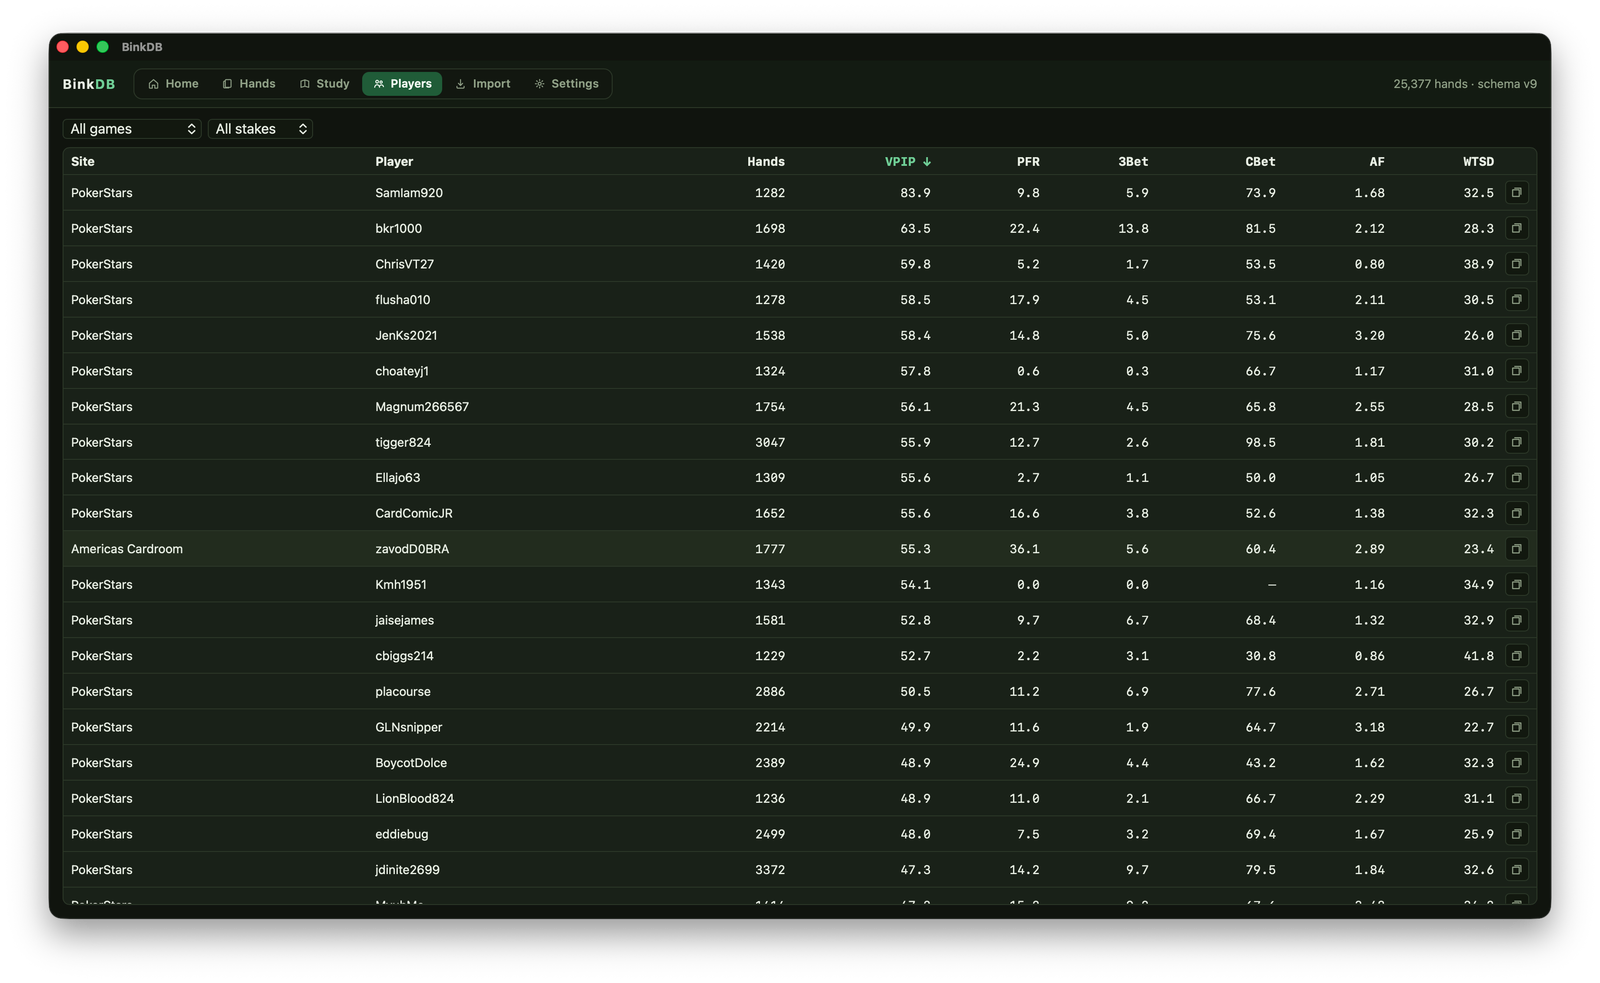Select player name flusha010
This screenshot has width=1600, height=983.
tap(403, 300)
